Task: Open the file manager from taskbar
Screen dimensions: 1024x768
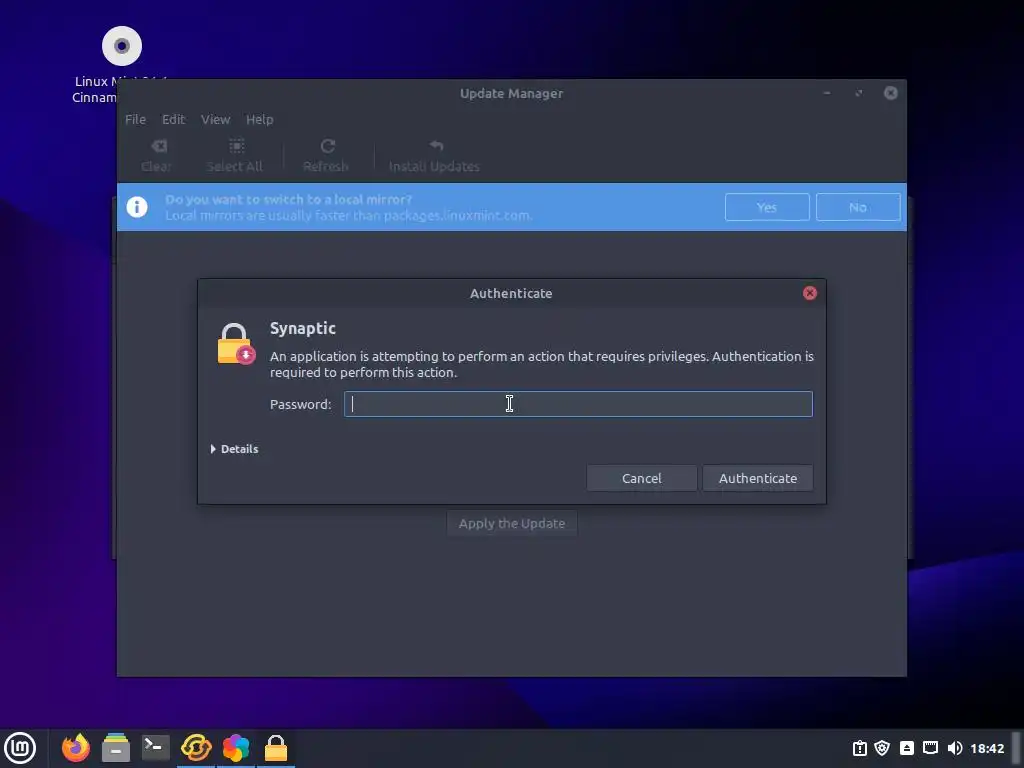Action: pos(116,748)
